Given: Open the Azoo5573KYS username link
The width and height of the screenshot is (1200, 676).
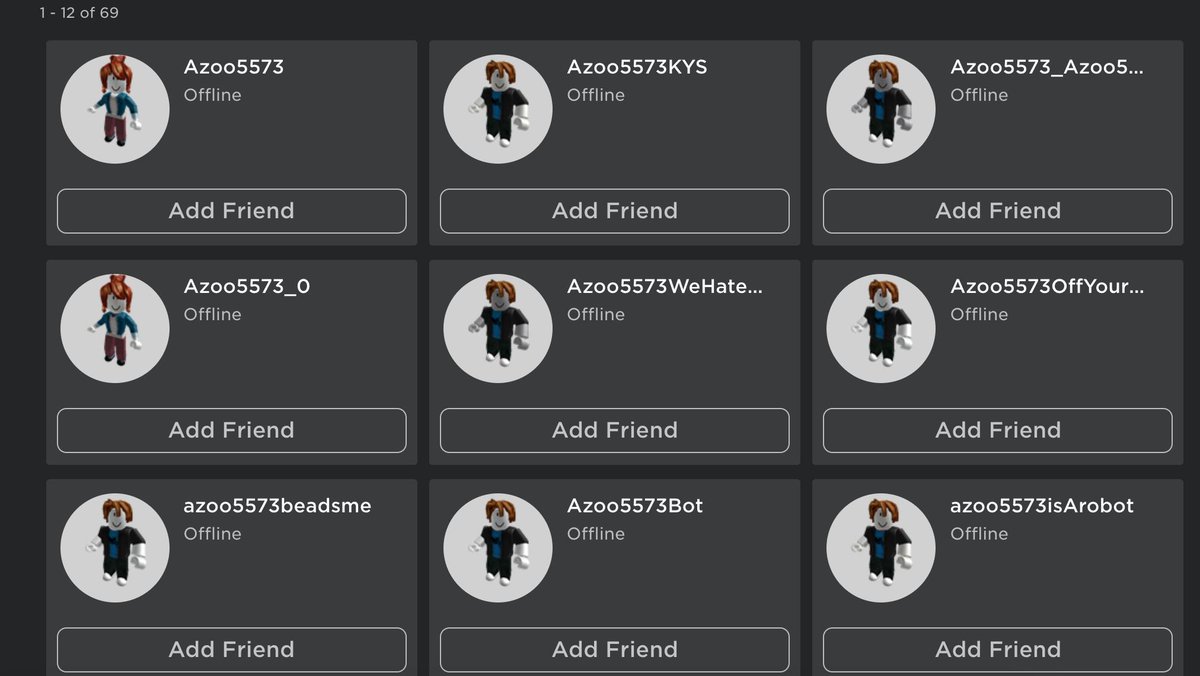Looking at the screenshot, I should click(x=637, y=67).
